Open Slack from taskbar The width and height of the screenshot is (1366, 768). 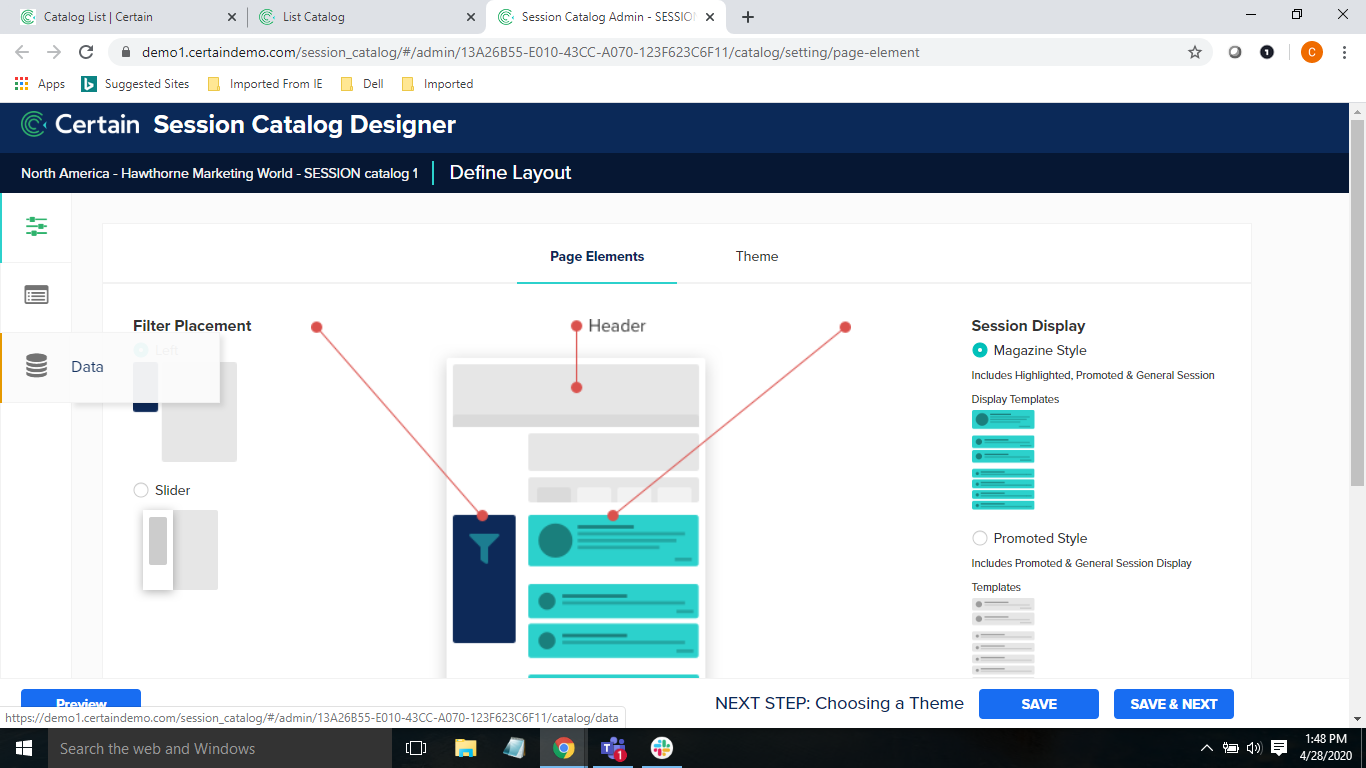point(662,748)
